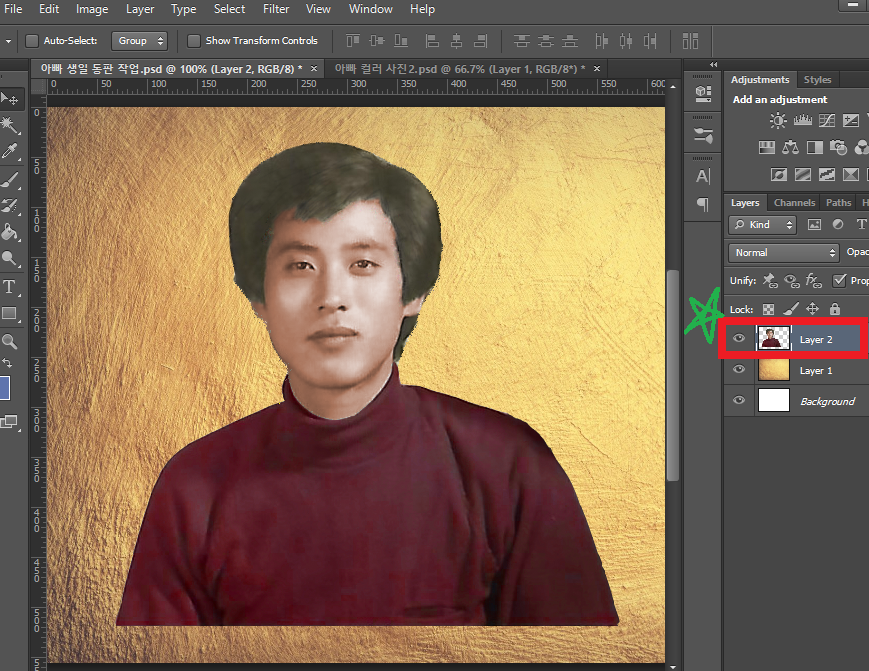This screenshot has height=671, width=869.
Task: Open the Paragraph panel icon
Action: click(x=703, y=204)
